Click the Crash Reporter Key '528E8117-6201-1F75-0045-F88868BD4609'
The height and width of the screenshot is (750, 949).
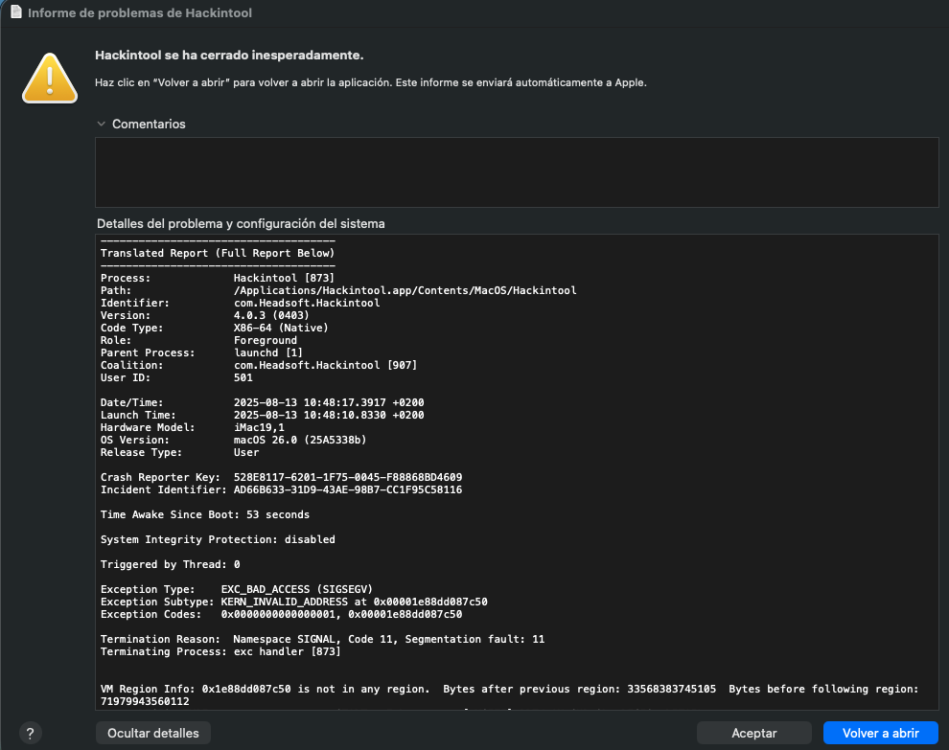[x=347, y=477]
